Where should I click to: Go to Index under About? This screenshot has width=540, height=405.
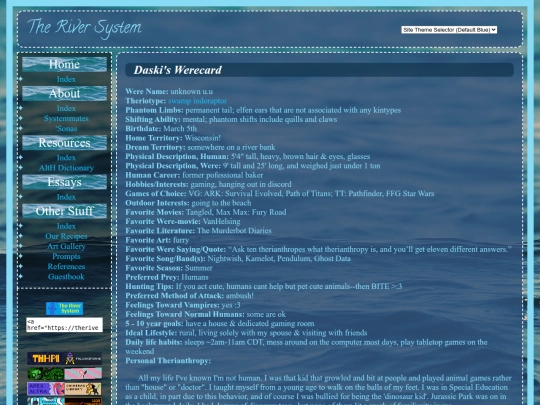66,108
